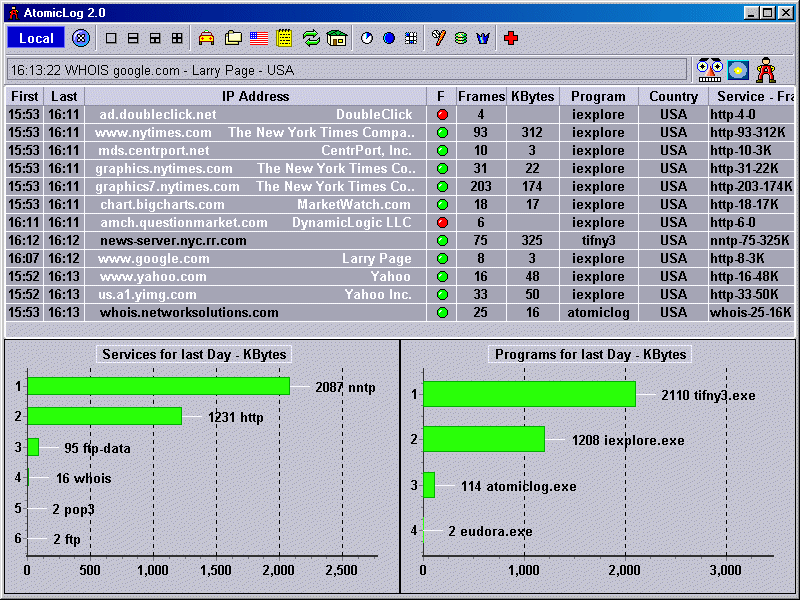The height and width of the screenshot is (600, 800).
Task: Sort by the Country column header
Action: pos(673,96)
